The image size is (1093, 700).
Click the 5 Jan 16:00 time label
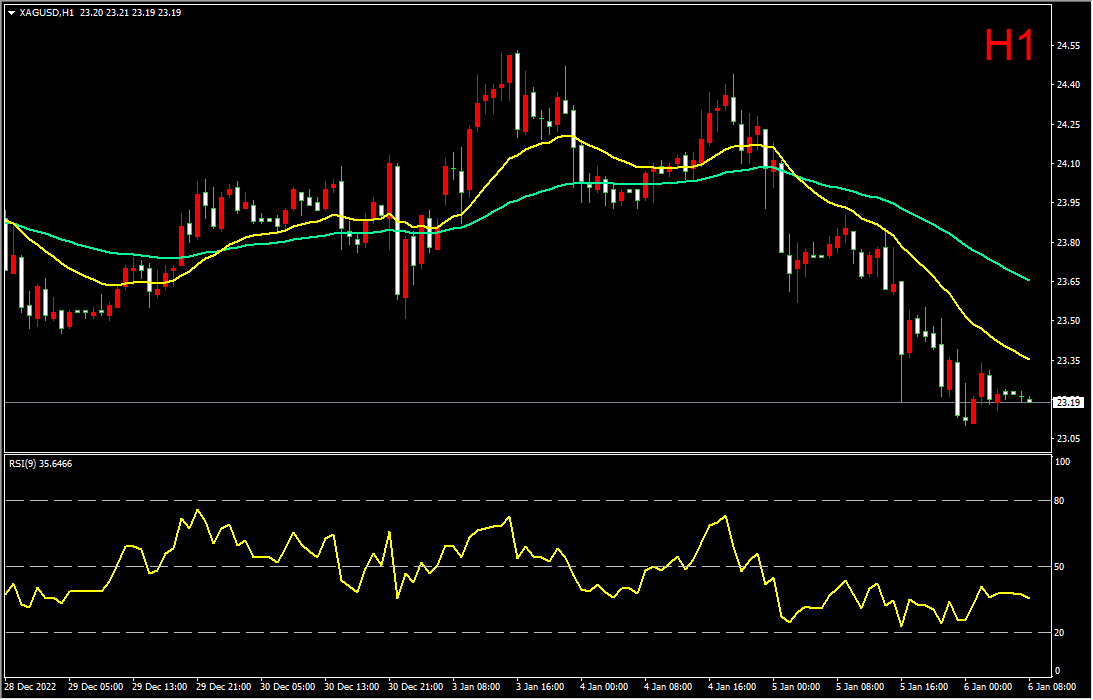[925, 687]
